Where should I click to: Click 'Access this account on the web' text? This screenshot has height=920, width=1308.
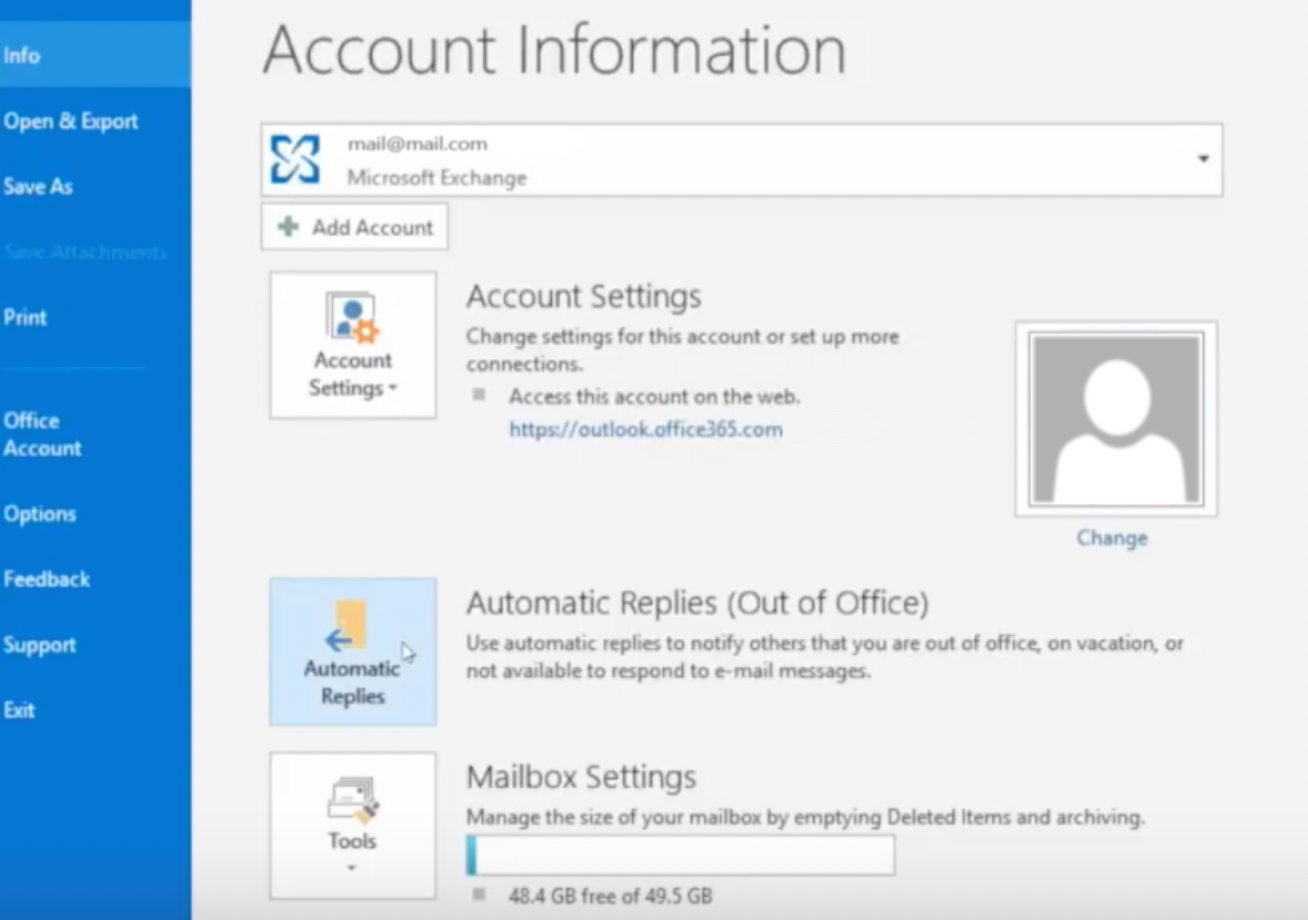point(654,397)
